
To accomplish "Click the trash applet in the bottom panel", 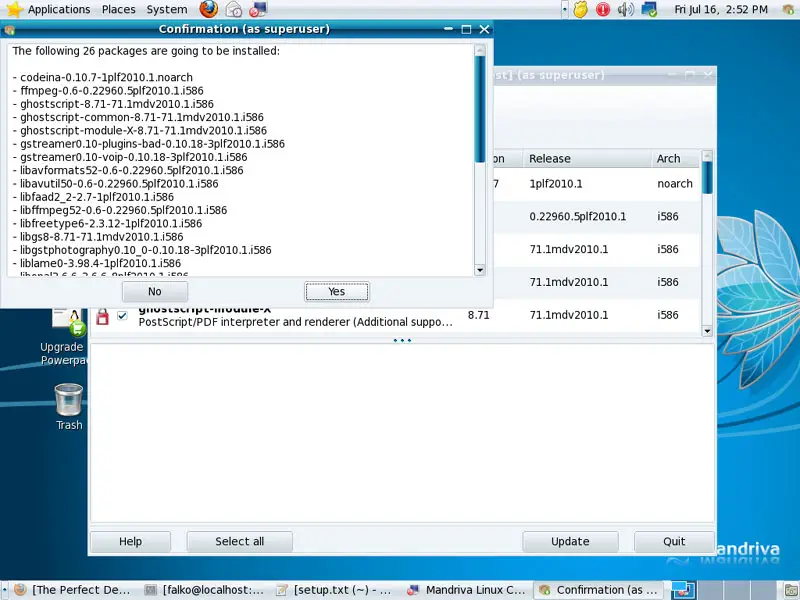I will coord(789,590).
